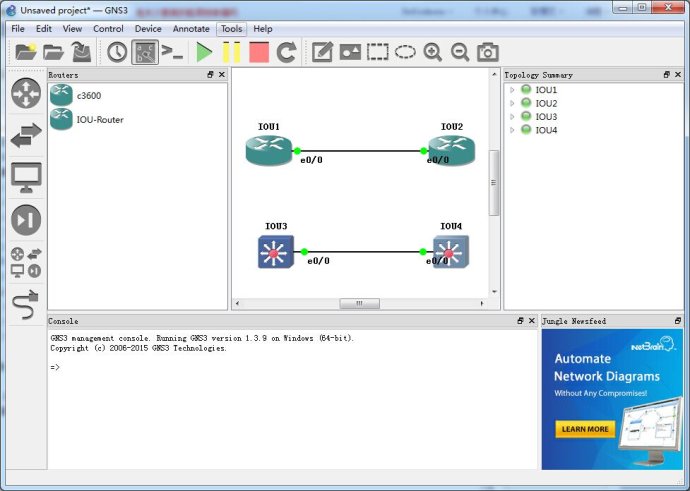Save project with the Save As toolbar icon

click(81, 52)
